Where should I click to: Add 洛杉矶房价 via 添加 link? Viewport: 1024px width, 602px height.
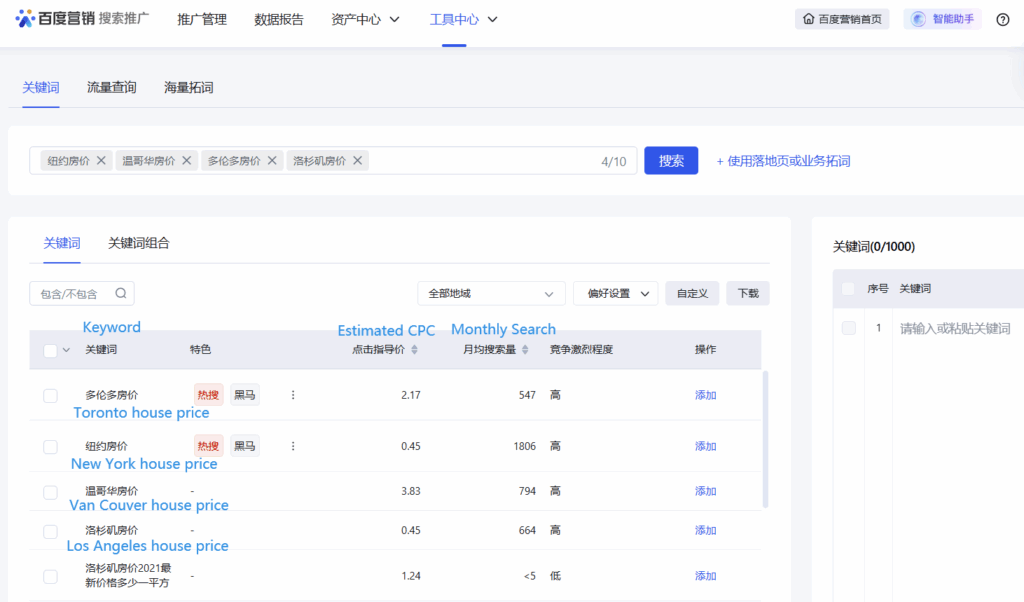click(x=705, y=530)
